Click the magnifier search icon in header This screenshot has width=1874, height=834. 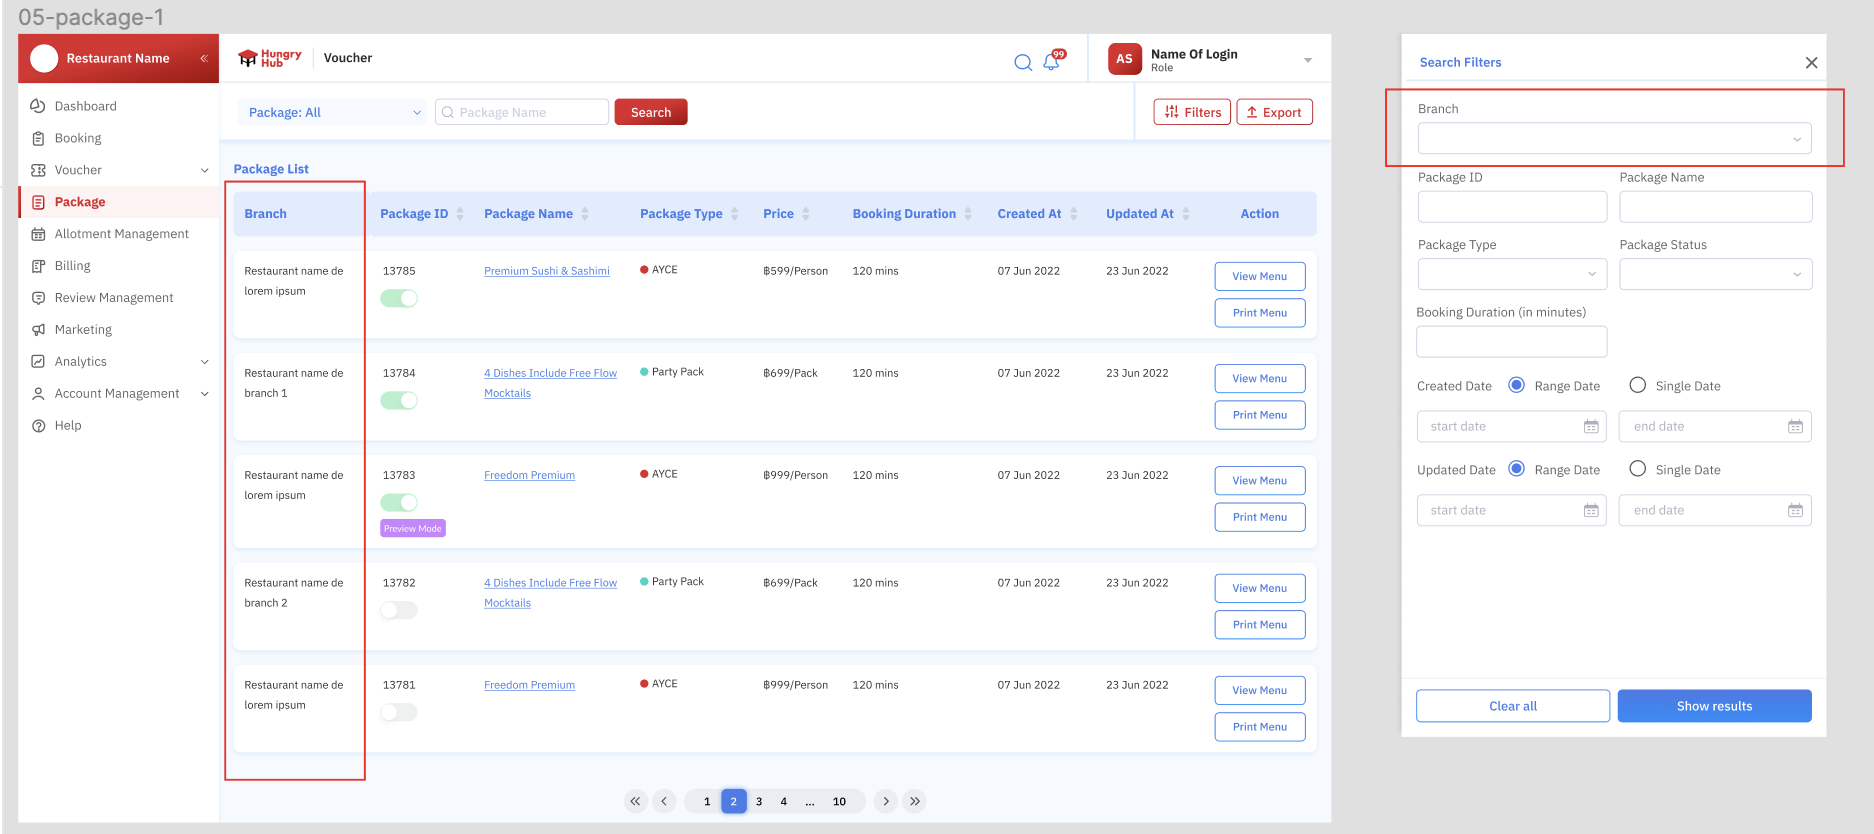[1022, 62]
